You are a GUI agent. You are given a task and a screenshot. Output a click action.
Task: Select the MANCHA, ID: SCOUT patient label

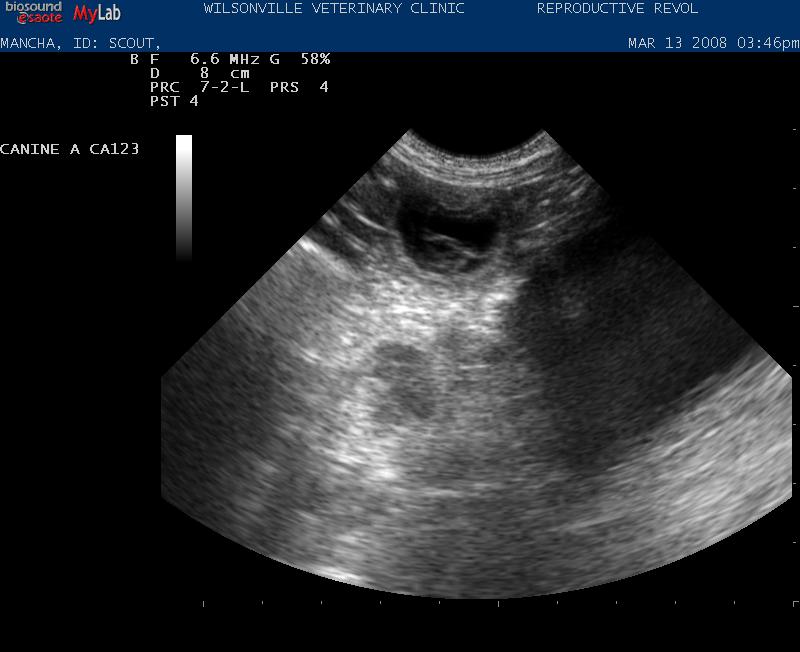coord(80,43)
